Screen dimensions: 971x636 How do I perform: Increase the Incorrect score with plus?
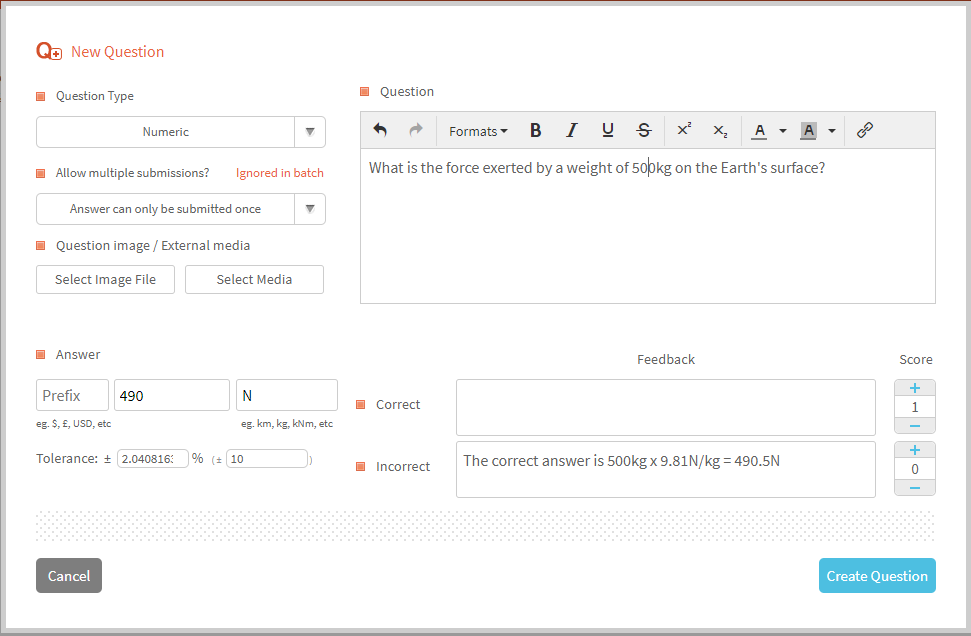tap(915, 450)
